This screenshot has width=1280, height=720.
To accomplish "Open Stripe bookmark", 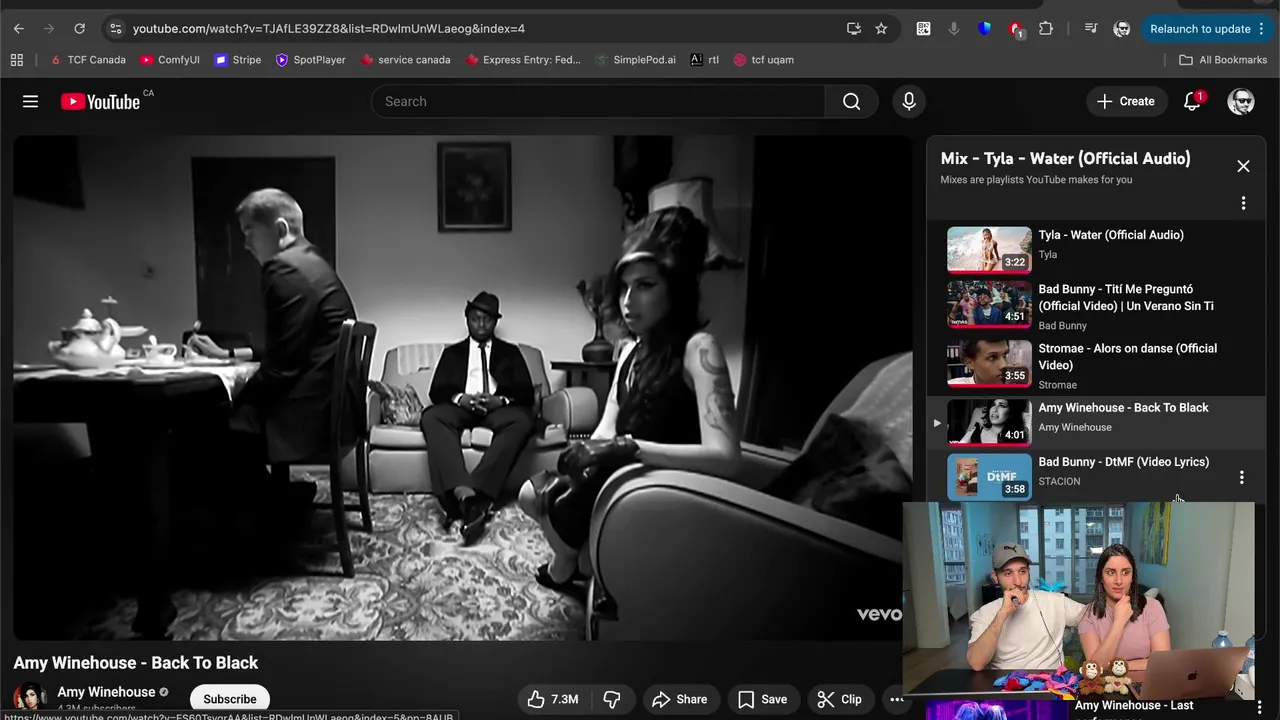I will pyautogui.click(x=238, y=60).
